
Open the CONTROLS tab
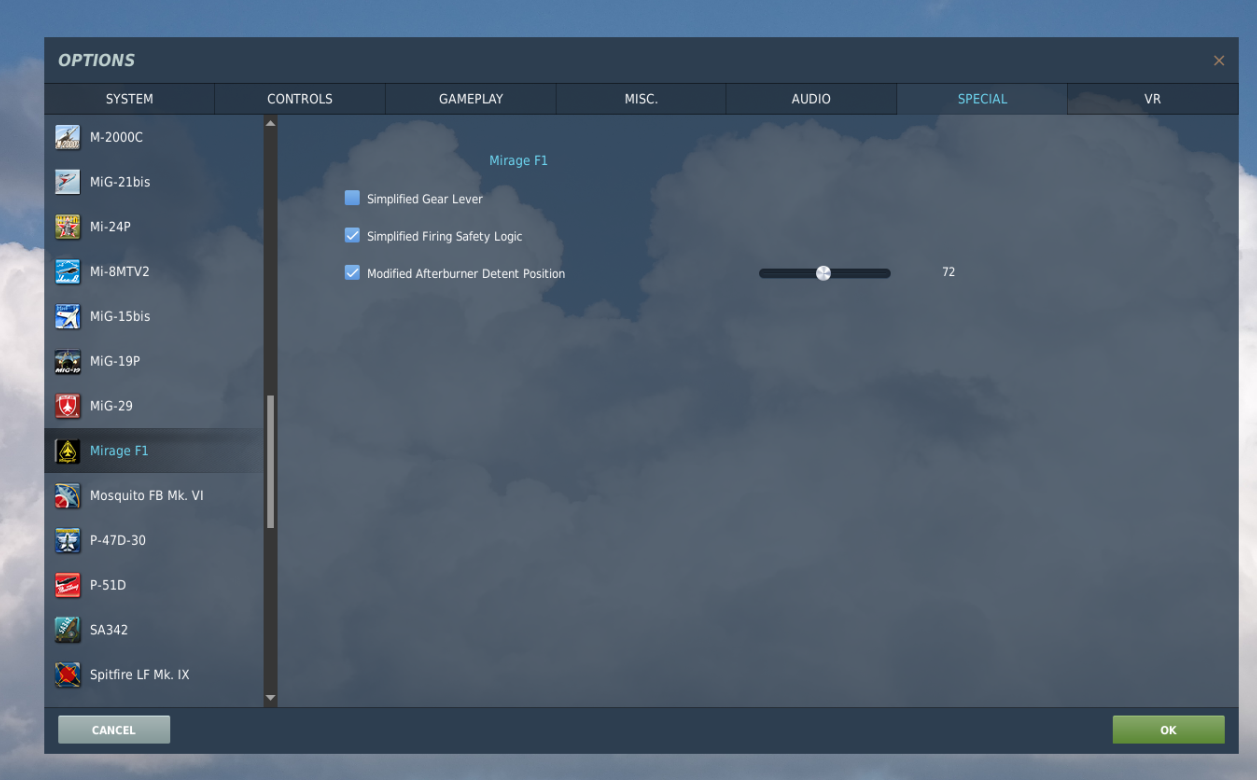click(x=300, y=99)
